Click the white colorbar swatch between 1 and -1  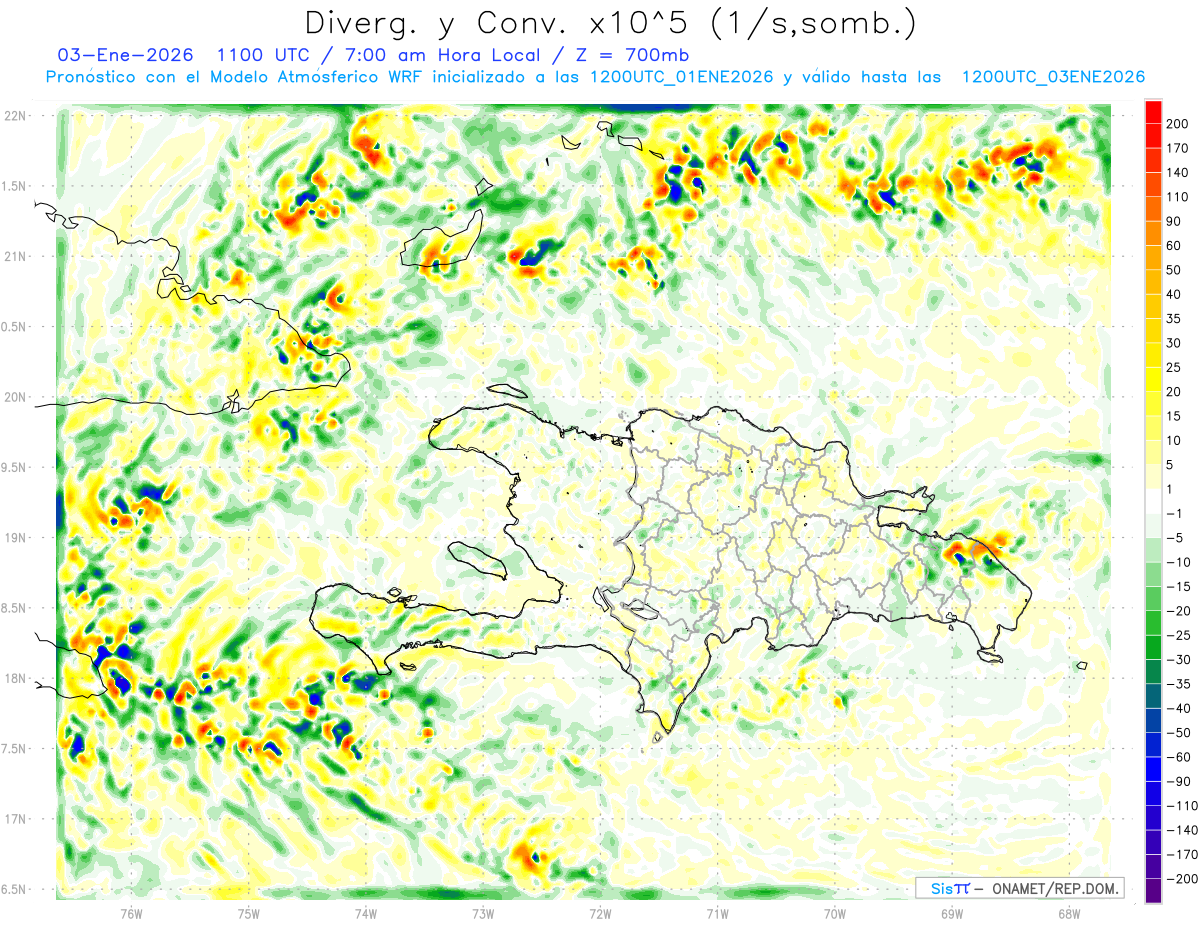click(x=1153, y=501)
